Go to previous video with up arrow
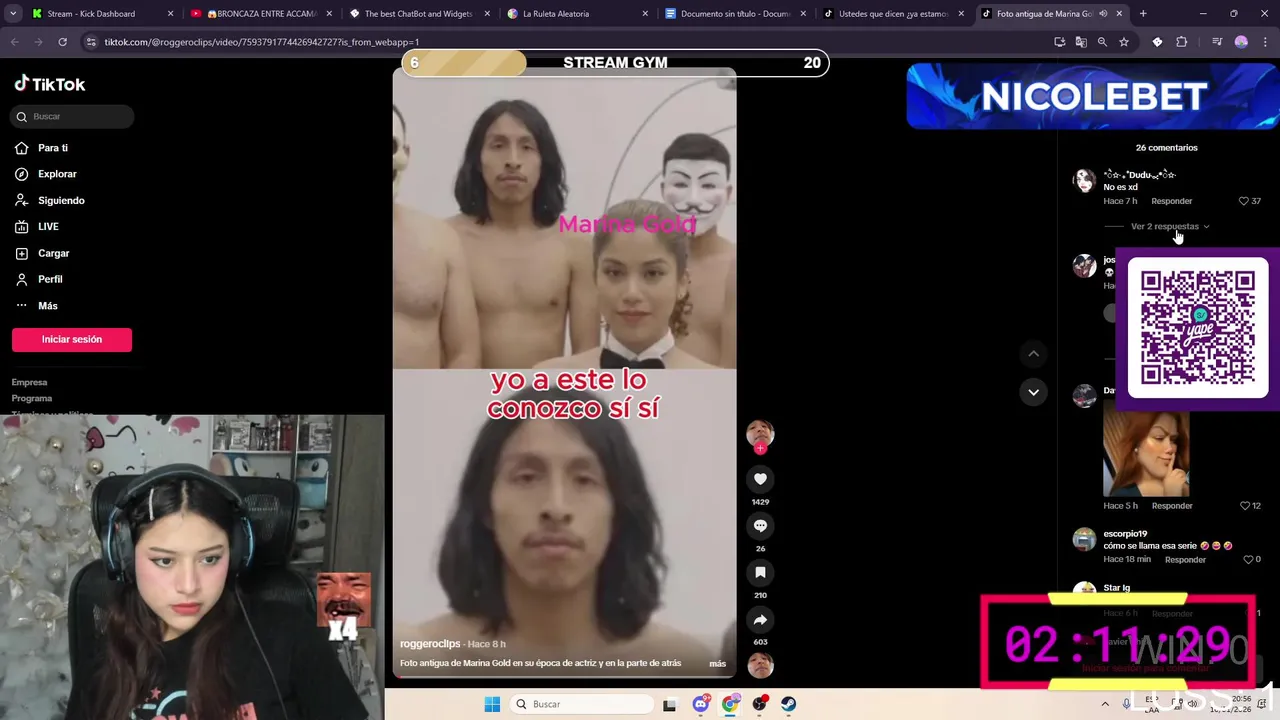This screenshot has height=720, width=1280. [x=1033, y=353]
